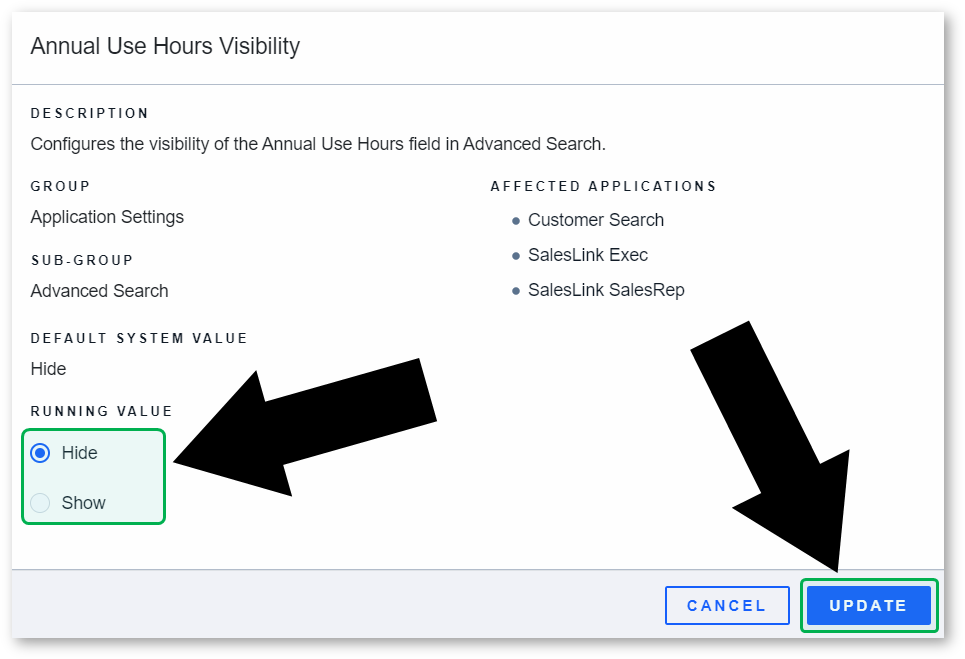
Task: Click the SalesLink SalesRep list item
Action: (x=606, y=290)
